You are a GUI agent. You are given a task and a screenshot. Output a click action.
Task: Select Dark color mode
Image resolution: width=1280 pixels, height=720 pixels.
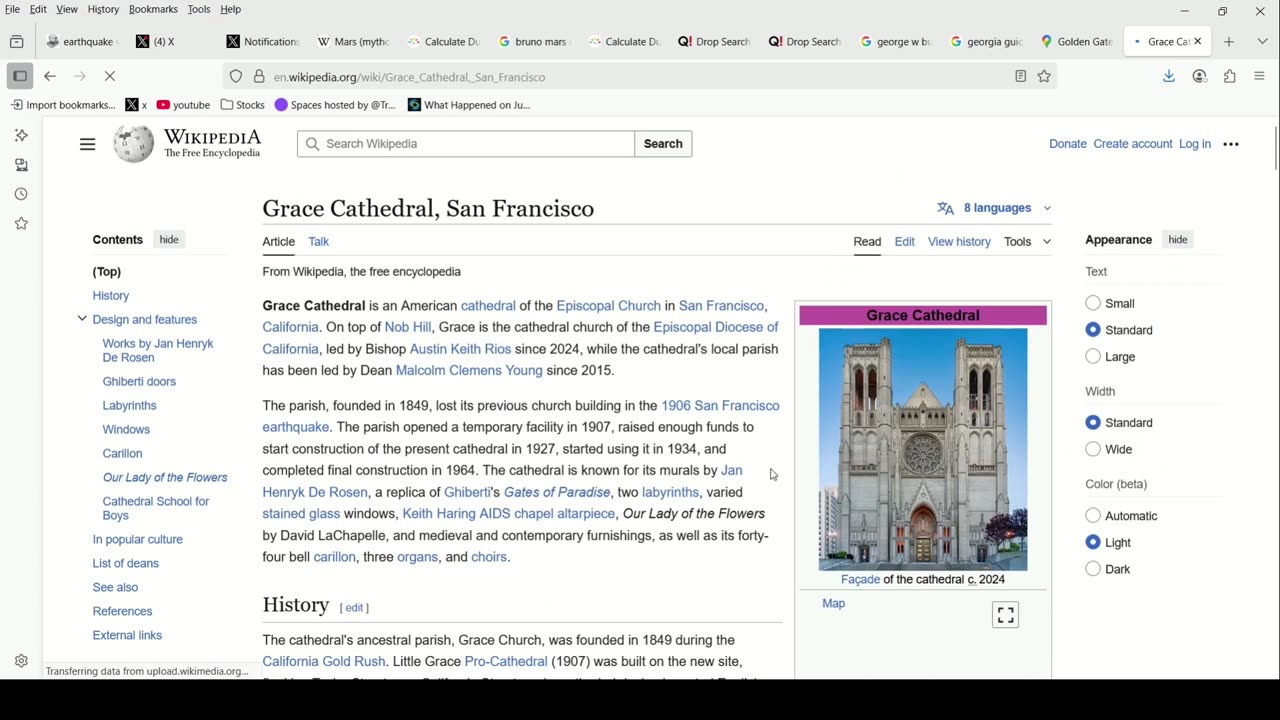1093,569
